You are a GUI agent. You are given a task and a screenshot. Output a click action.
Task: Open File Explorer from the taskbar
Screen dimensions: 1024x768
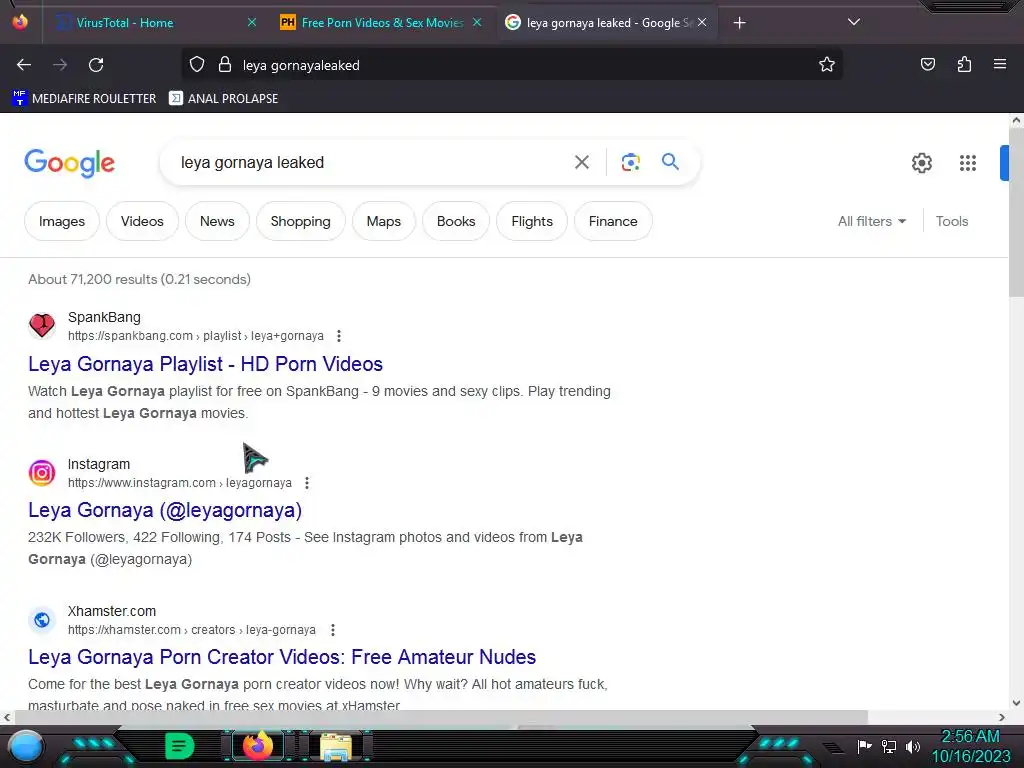pyautogui.click(x=335, y=746)
